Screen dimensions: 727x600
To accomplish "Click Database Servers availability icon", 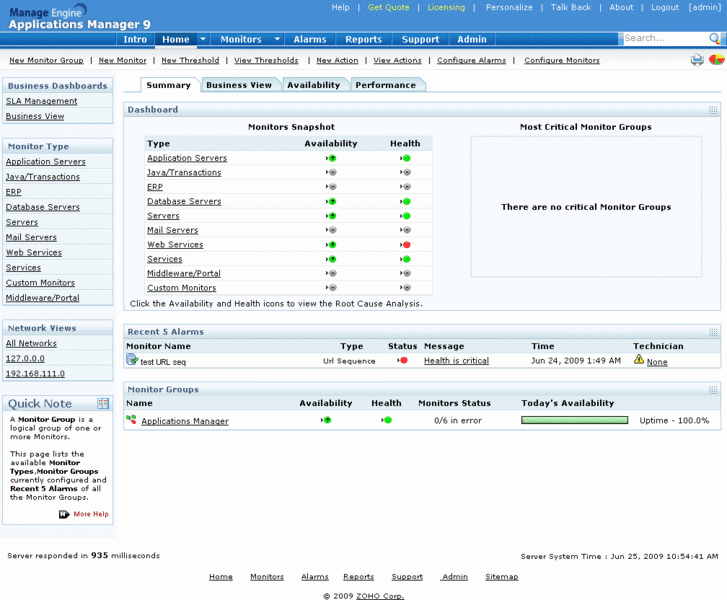I will pos(331,201).
